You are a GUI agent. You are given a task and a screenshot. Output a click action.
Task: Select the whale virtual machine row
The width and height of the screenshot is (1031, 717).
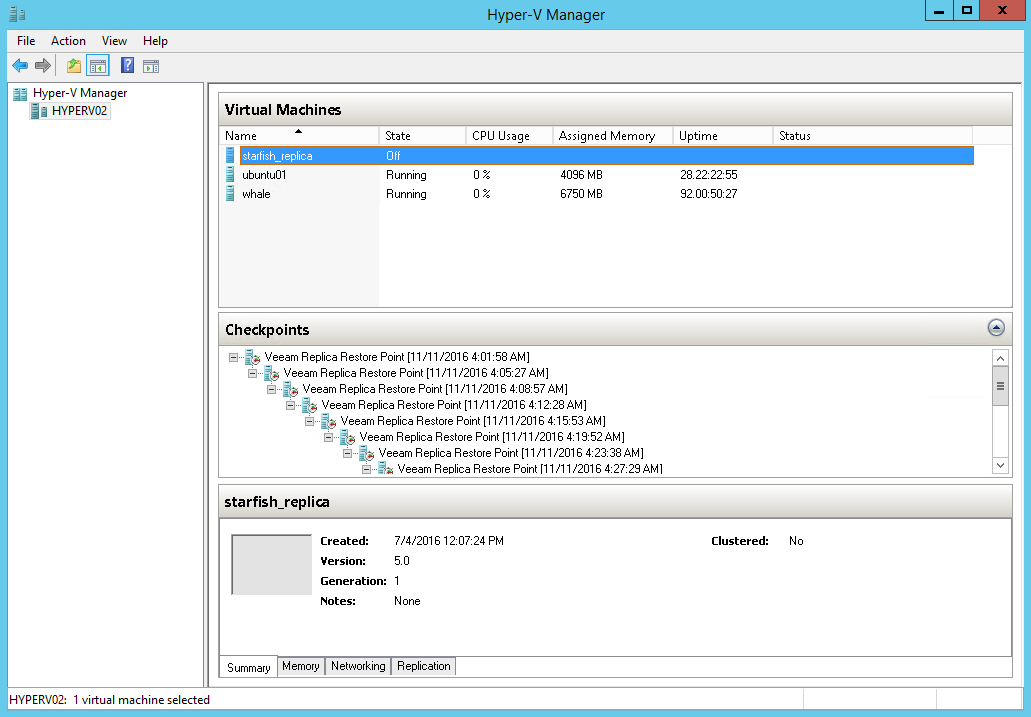click(598, 193)
